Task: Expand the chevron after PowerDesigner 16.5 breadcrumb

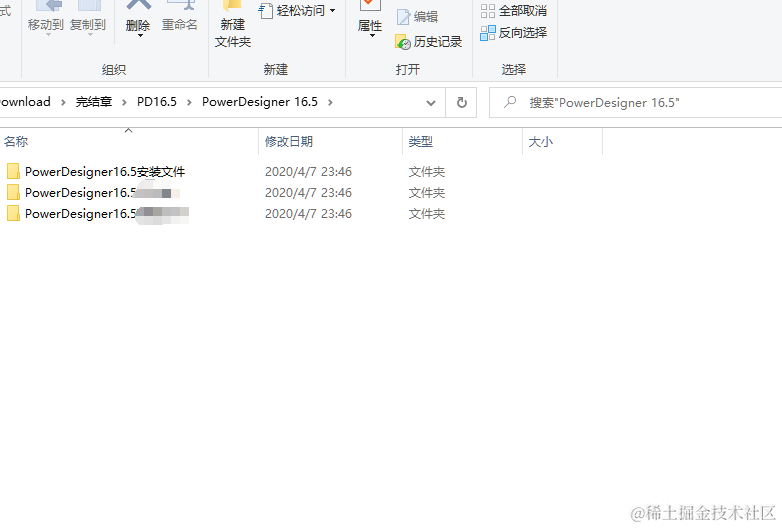Action: point(330,103)
